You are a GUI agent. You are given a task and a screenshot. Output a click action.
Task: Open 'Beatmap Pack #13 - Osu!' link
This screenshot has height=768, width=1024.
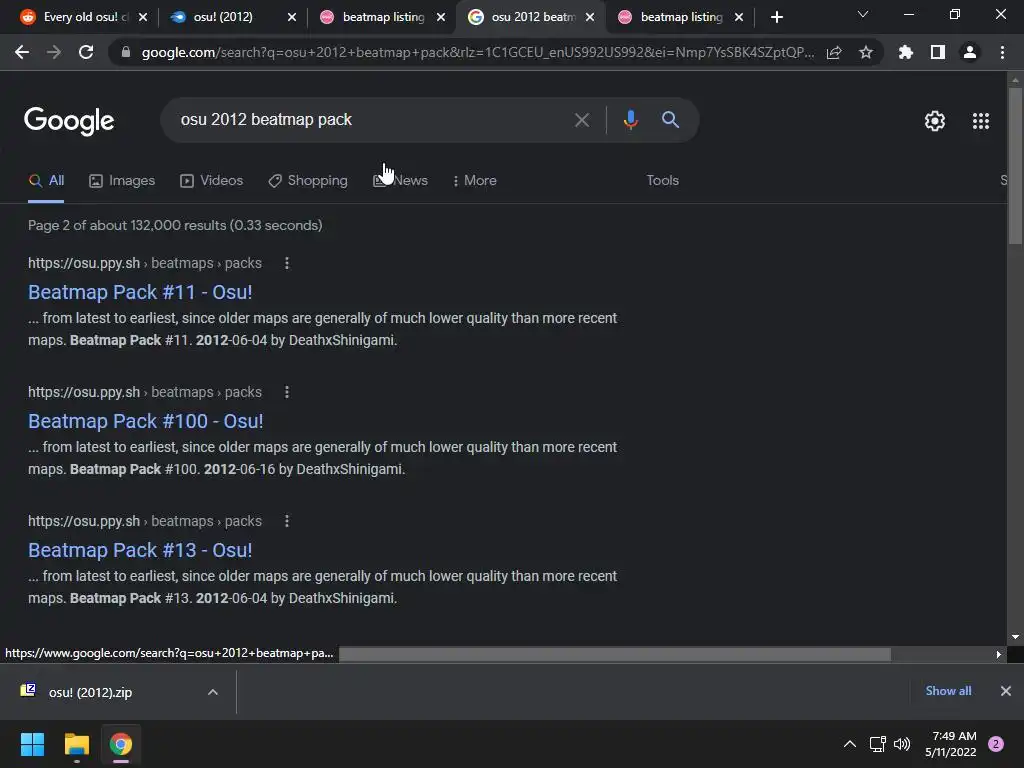pos(140,550)
